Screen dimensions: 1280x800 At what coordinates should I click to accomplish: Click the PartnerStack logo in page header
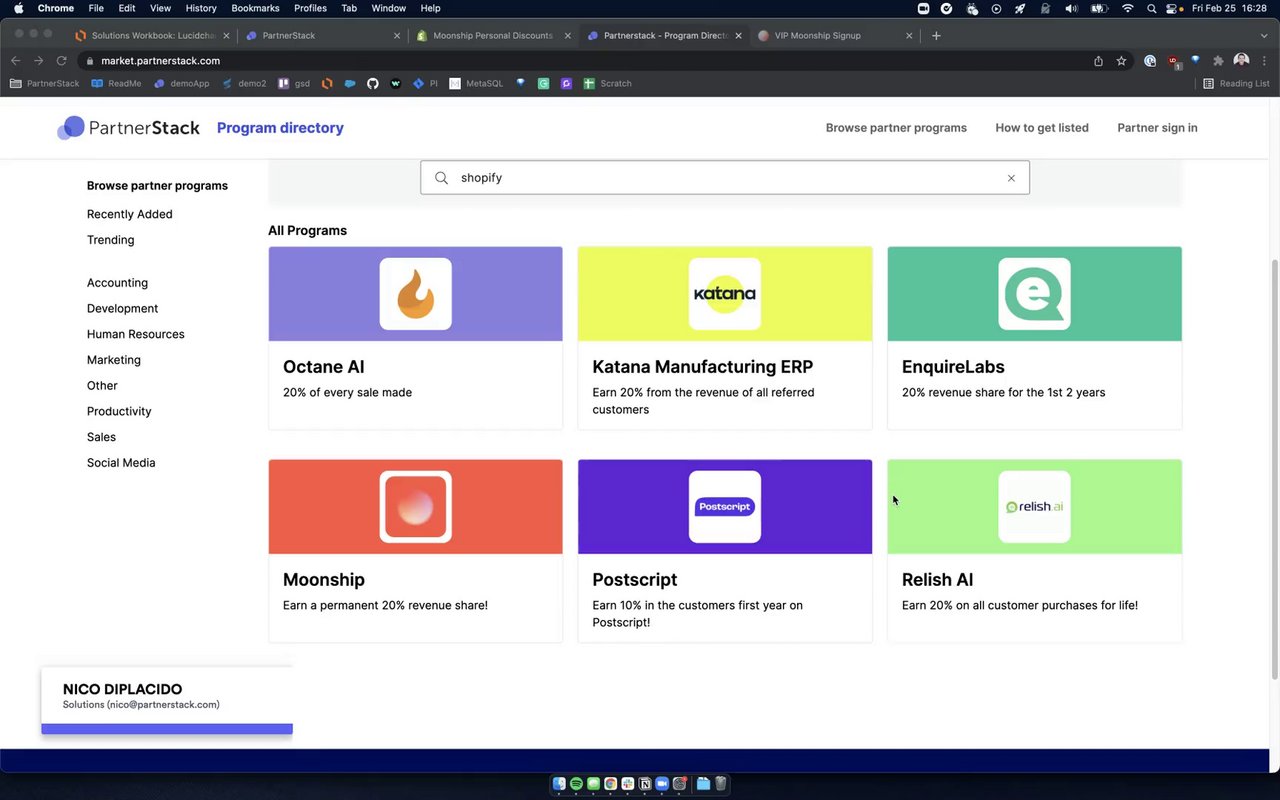click(x=129, y=128)
